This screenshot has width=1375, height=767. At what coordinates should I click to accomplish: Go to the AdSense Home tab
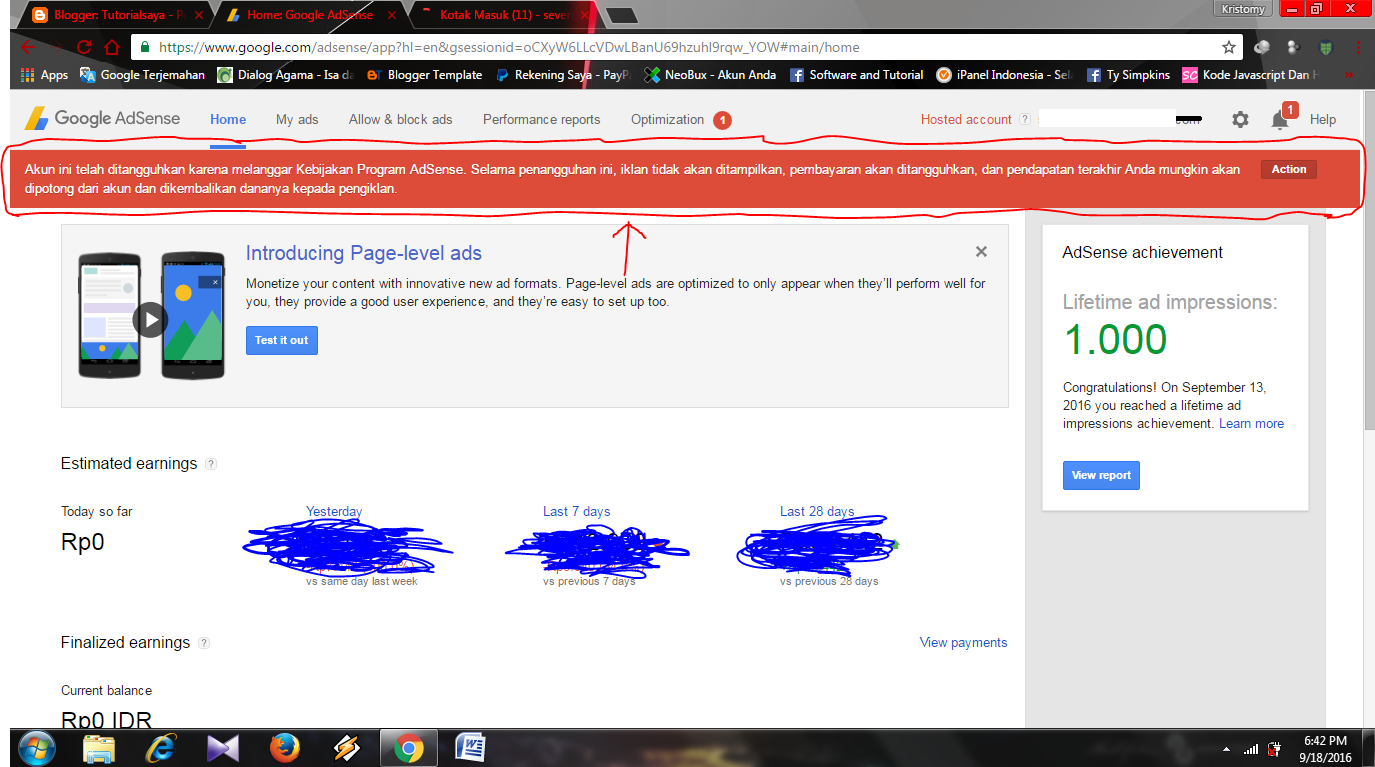[228, 120]
